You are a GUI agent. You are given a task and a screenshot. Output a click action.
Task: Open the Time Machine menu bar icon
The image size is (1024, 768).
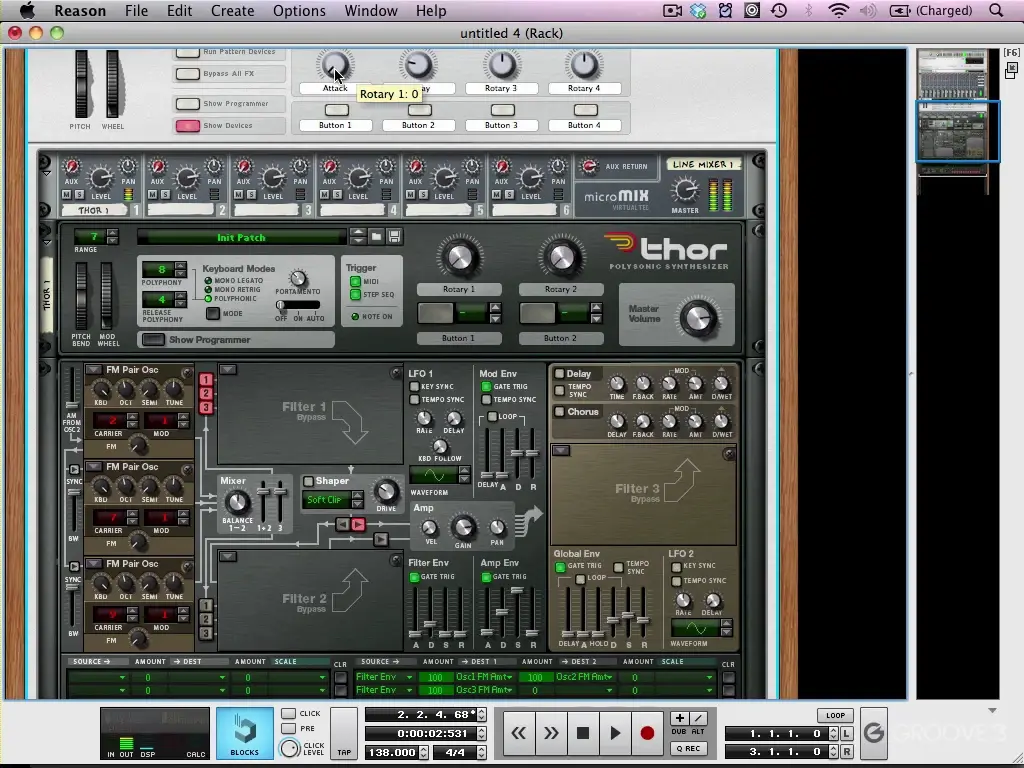click(779, 10)
